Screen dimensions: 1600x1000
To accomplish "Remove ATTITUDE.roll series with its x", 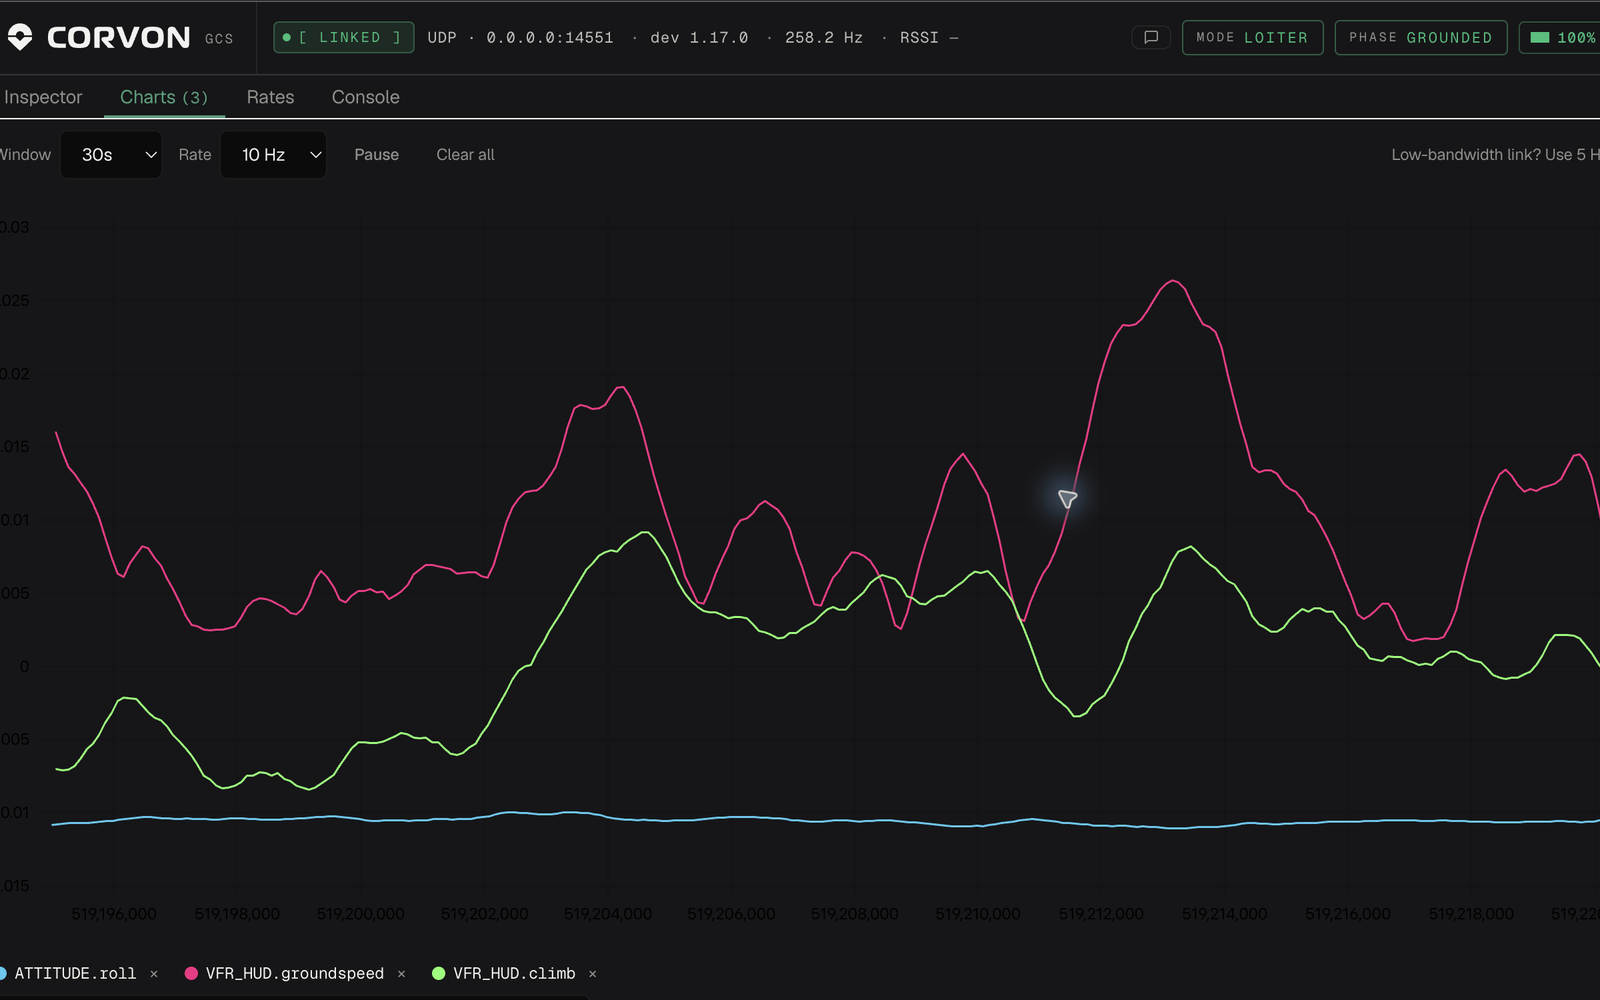I will [x=154, y=973].
